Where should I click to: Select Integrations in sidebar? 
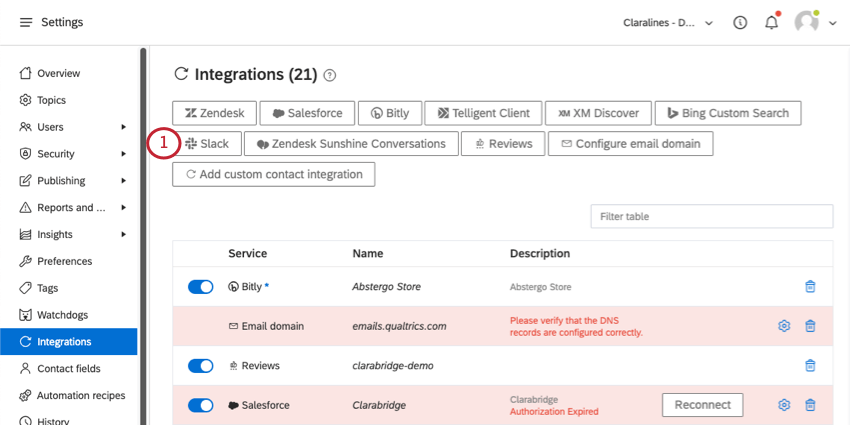point(68,342)
